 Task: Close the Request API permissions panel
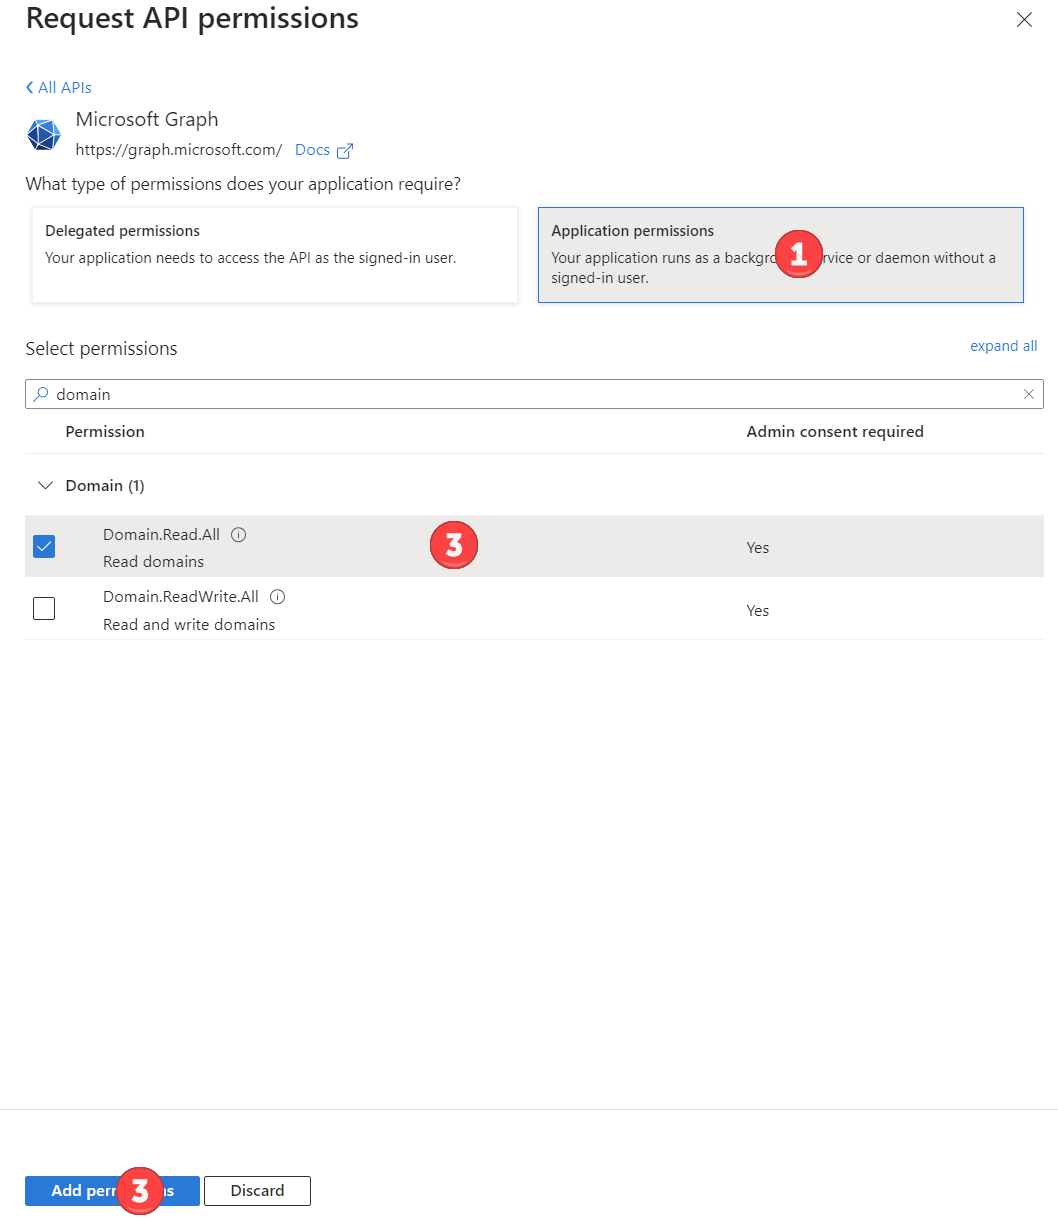click(1024, 19)
